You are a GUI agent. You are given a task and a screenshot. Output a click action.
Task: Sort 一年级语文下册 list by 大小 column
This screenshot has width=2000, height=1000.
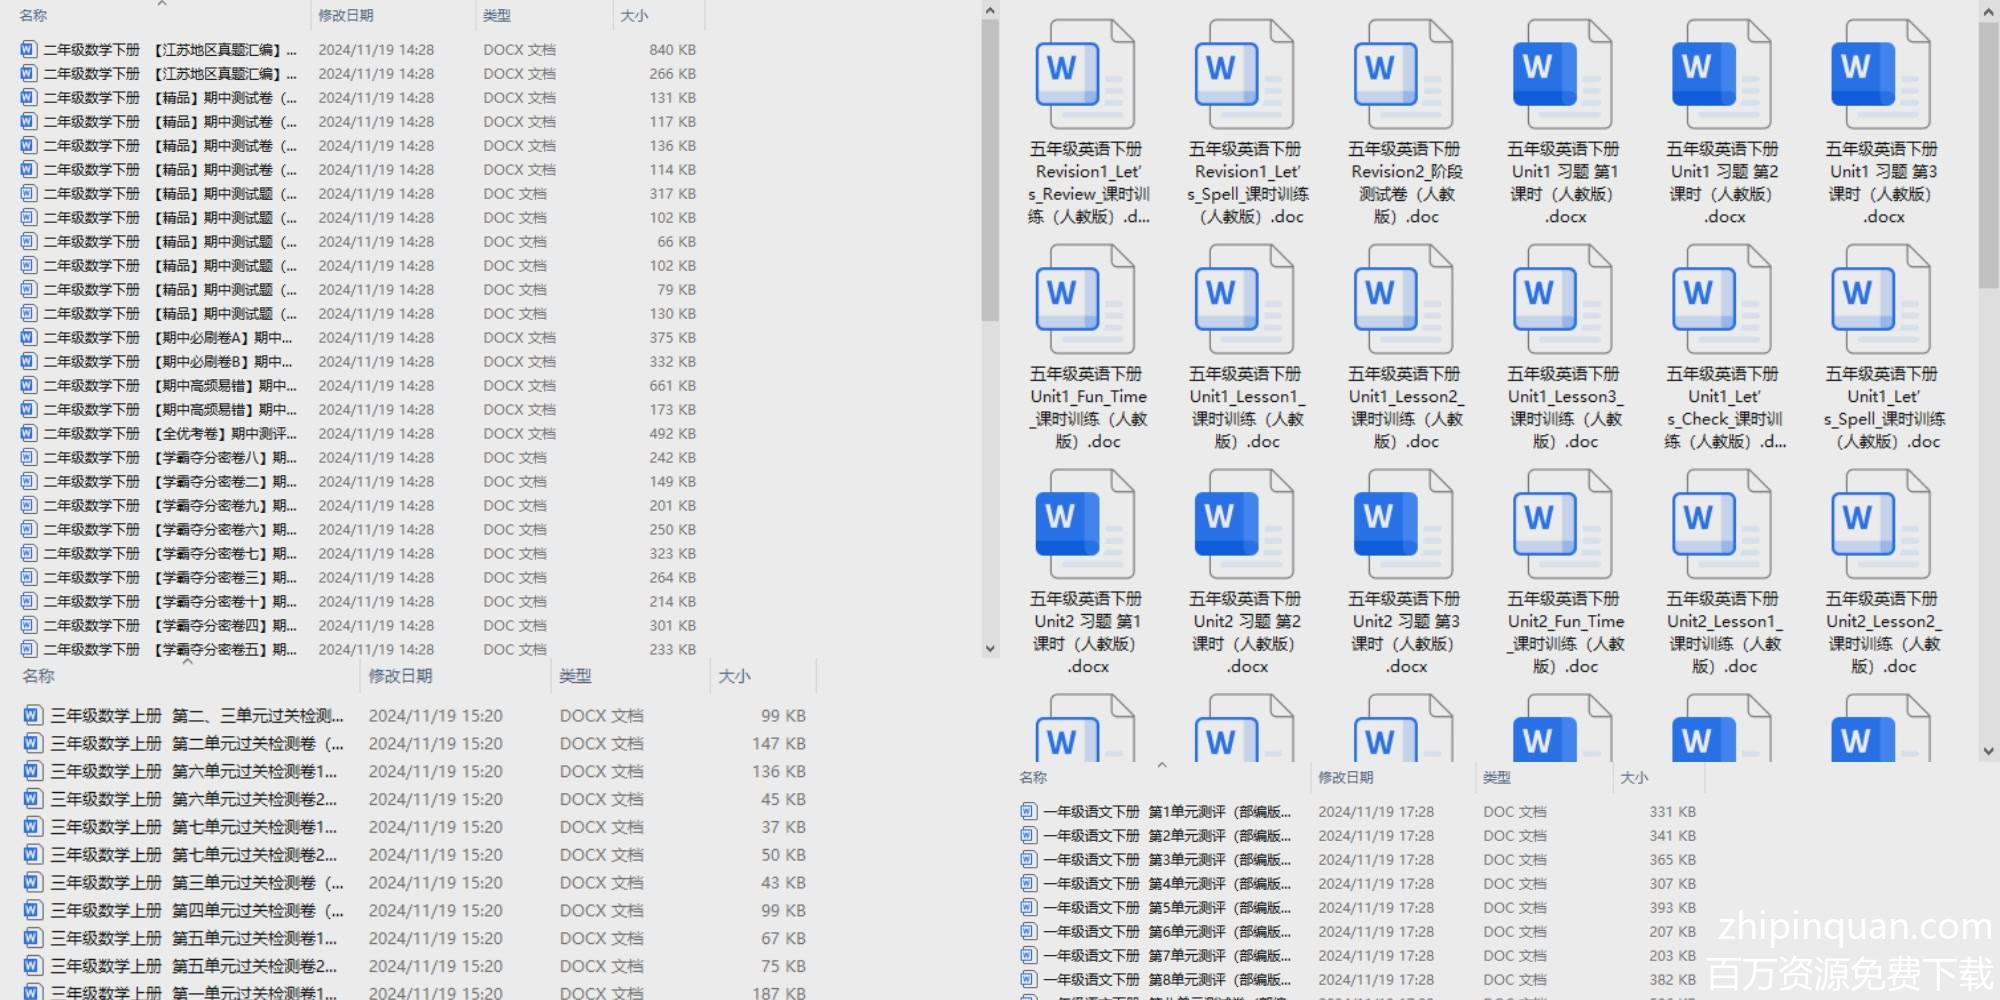pyautogui.click(x=1634, y=777)
